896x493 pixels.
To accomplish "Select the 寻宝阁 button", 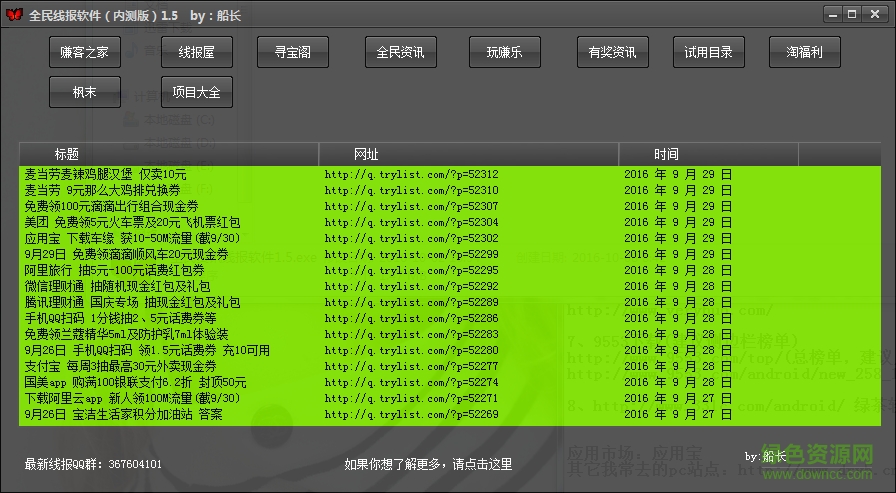I will point(293,52).
